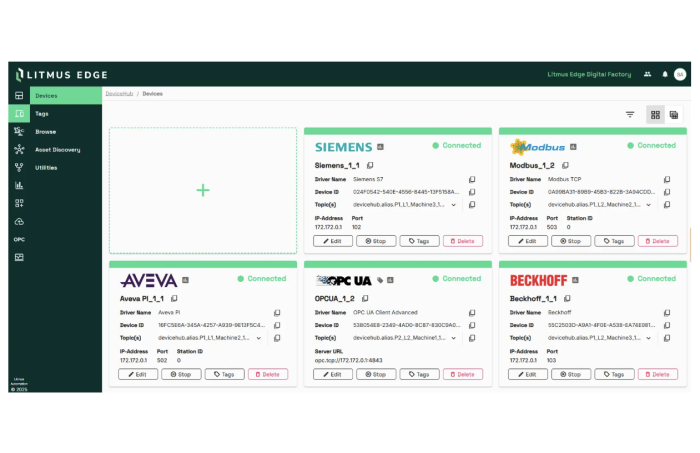Expand Topic(s) dropdown on OPCUA_1_2 card
The height and width of the screenshot is (453, 700).
454,338
